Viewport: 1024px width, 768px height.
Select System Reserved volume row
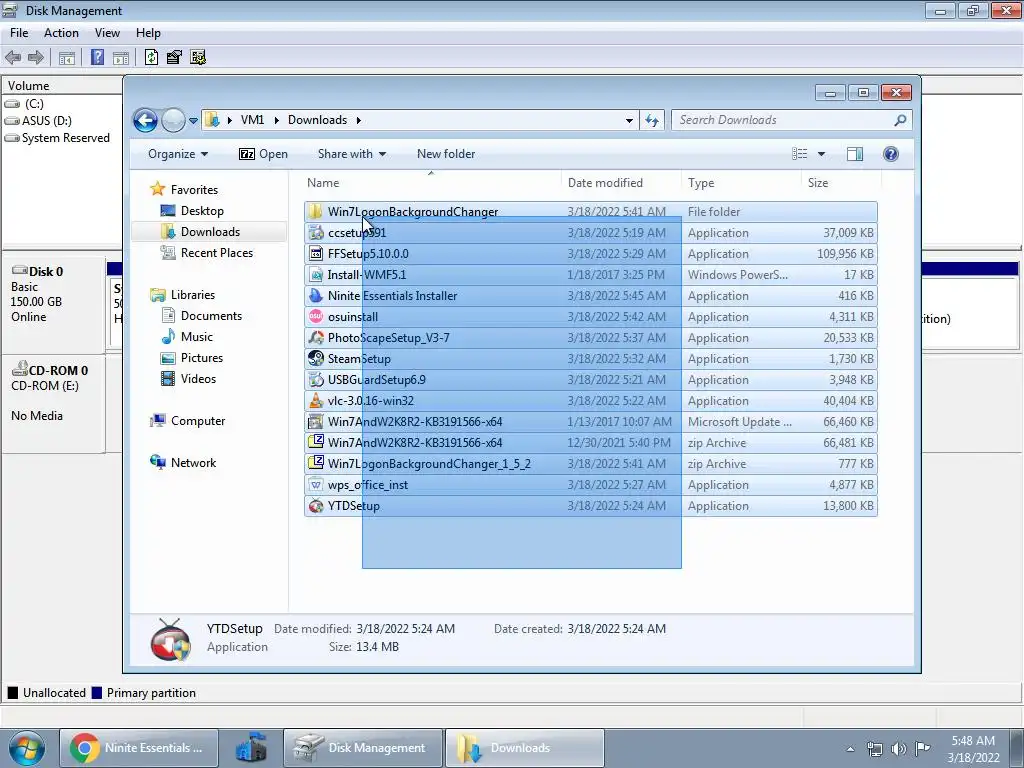(57, 138)
